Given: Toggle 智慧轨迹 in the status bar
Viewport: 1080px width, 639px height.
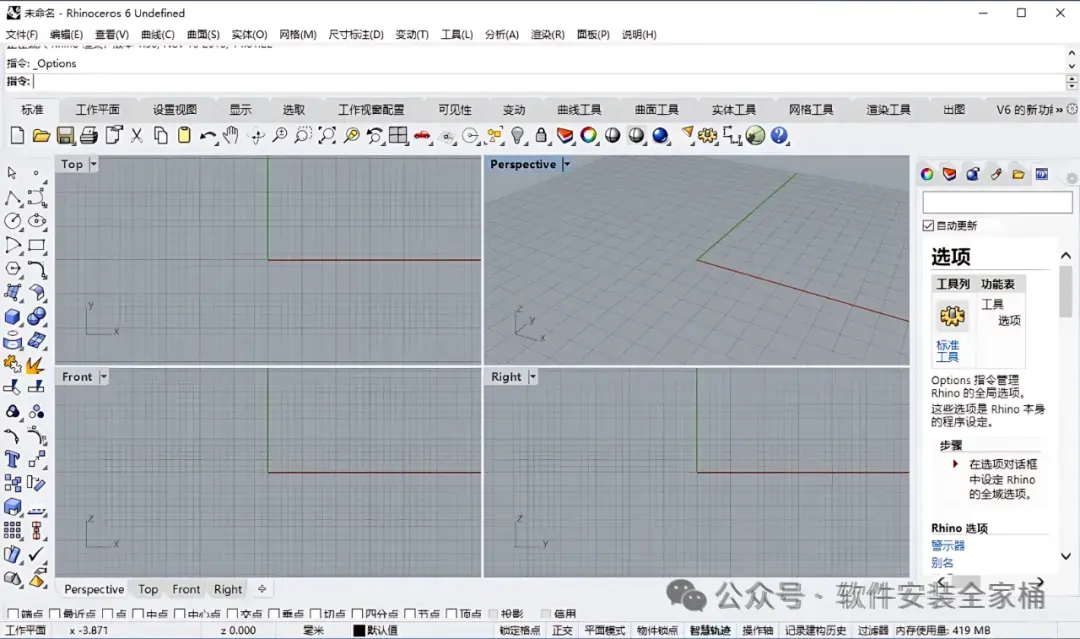Looking at the screenshot, I should [x=710, y=630].
